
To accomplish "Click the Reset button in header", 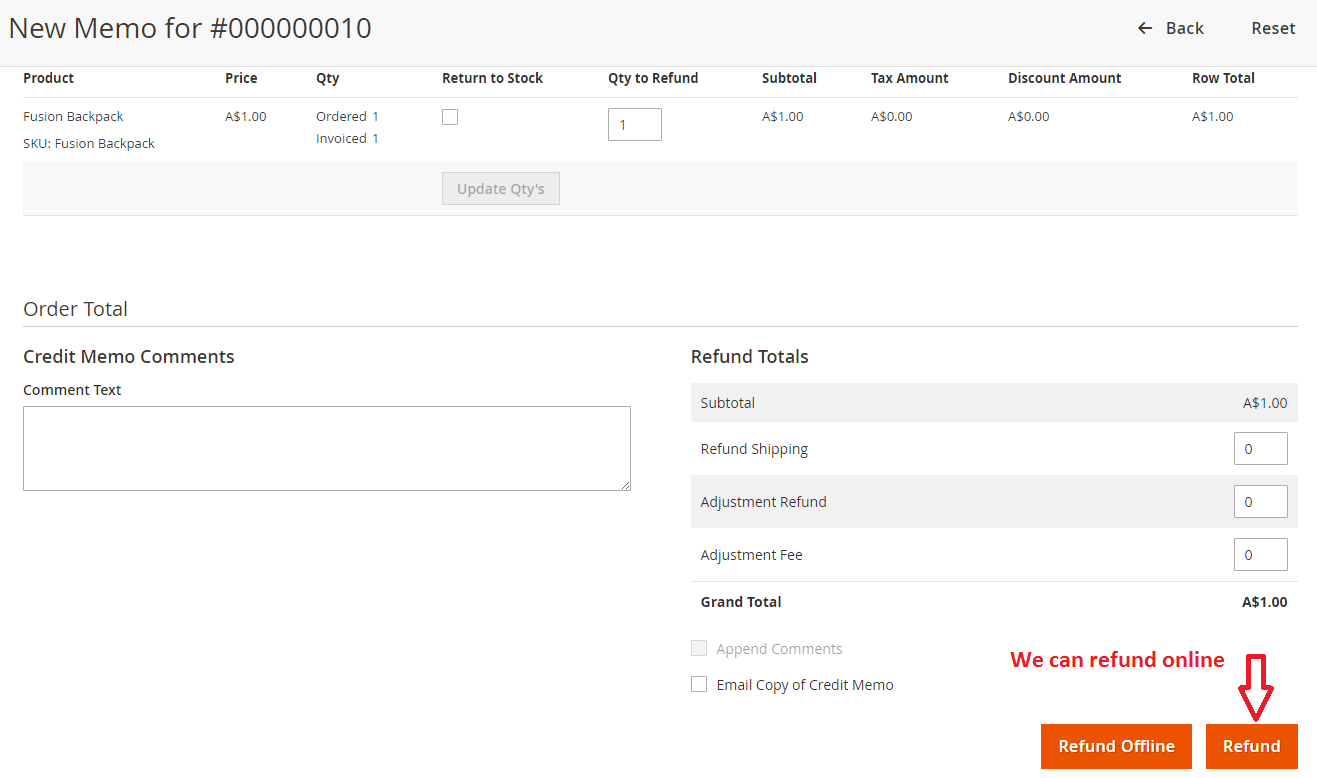I will [1273, 28].
